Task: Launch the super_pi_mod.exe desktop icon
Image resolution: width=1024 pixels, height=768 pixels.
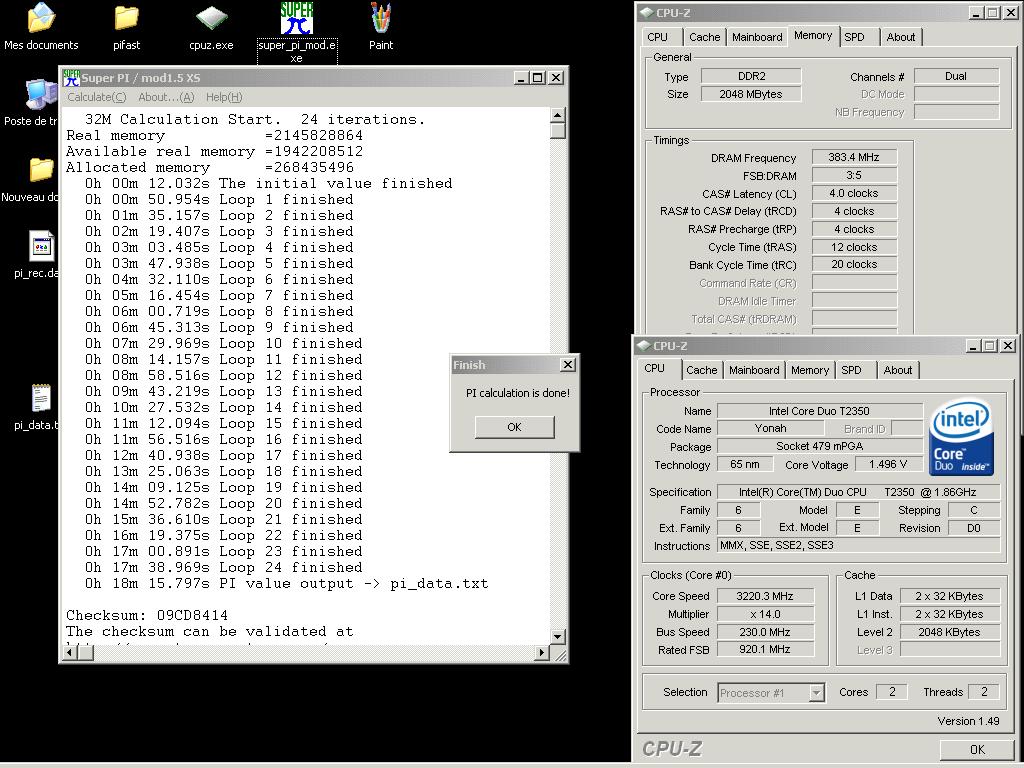Action: point(296,18)
